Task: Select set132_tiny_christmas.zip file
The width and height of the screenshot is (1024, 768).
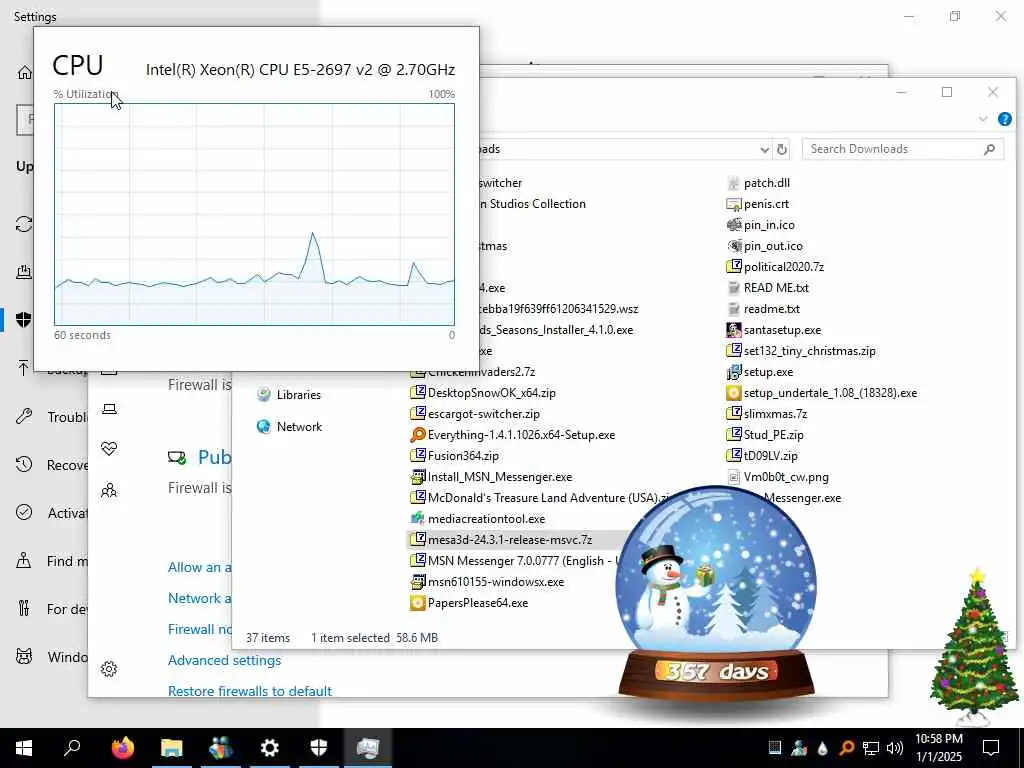Action: point(801,351)
